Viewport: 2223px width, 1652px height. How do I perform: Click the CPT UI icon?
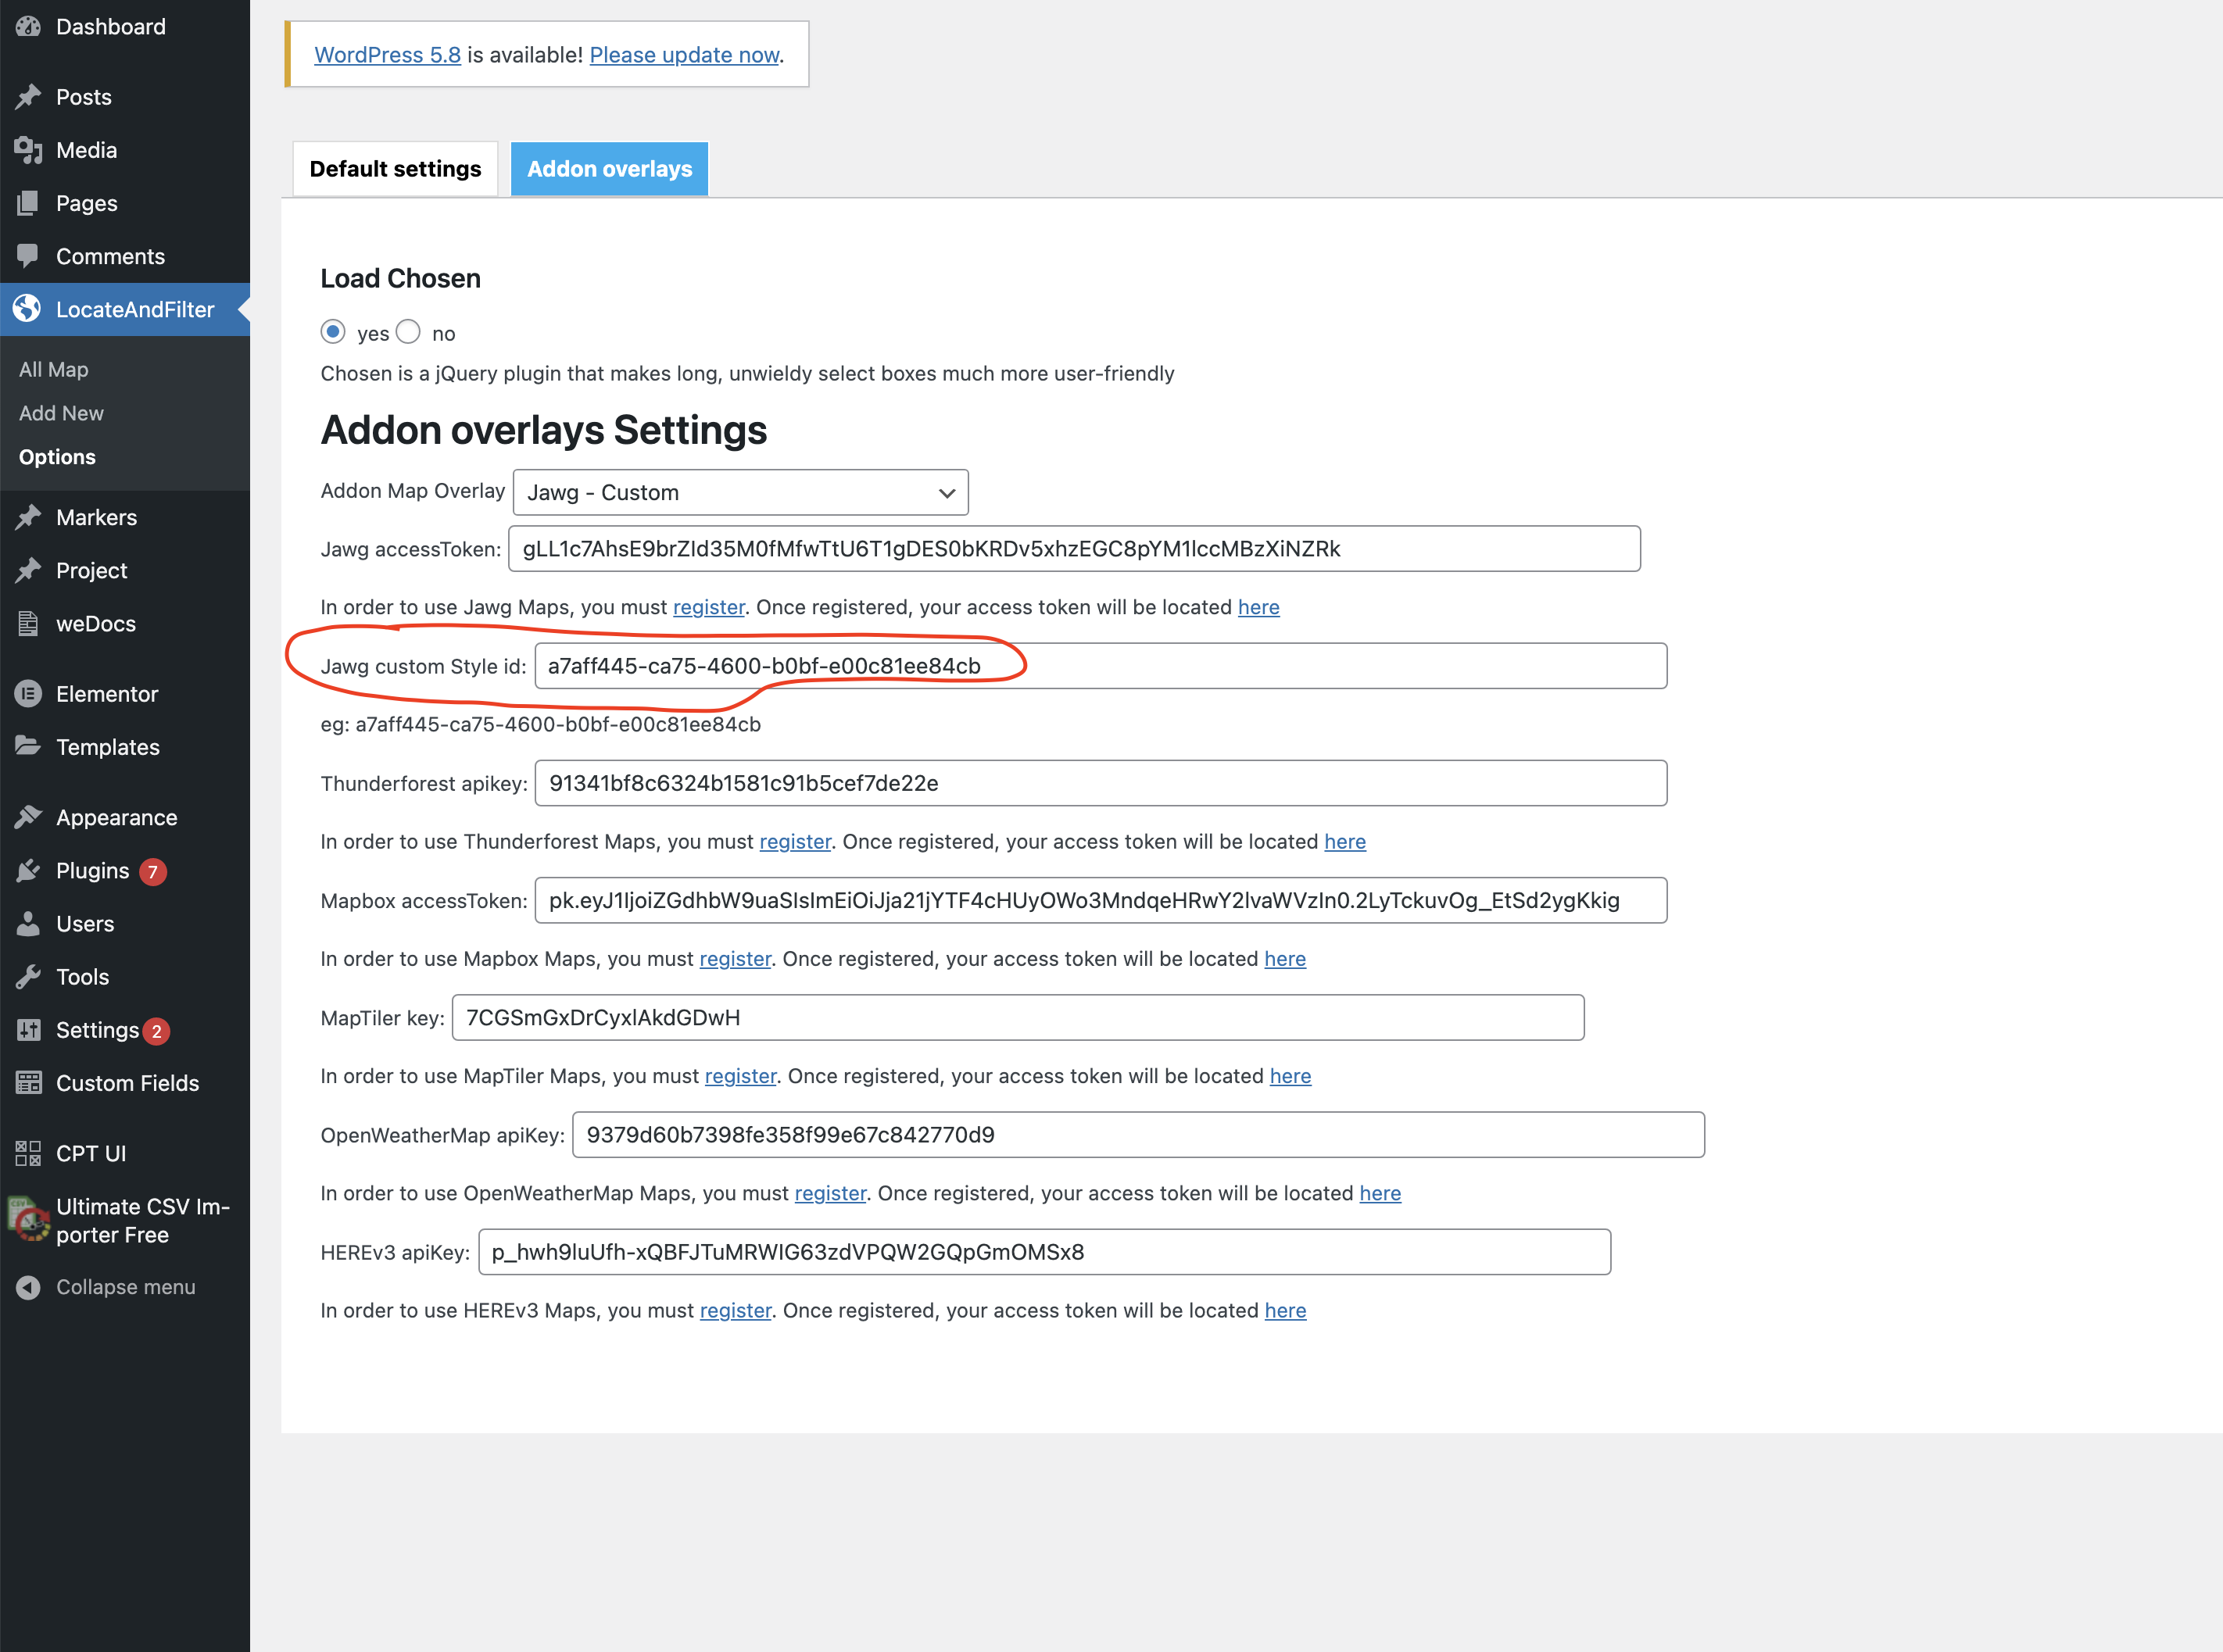[x=28, y=1153]
